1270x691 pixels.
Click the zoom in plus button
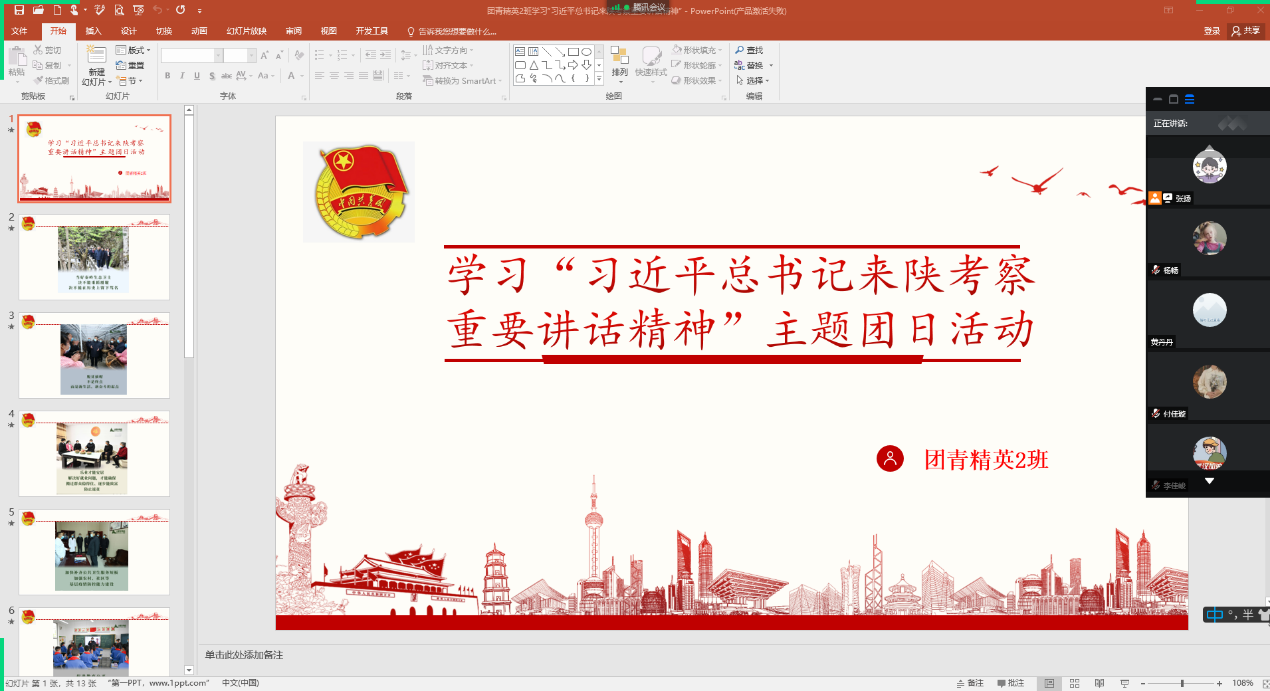click(x=1219, y=683)
